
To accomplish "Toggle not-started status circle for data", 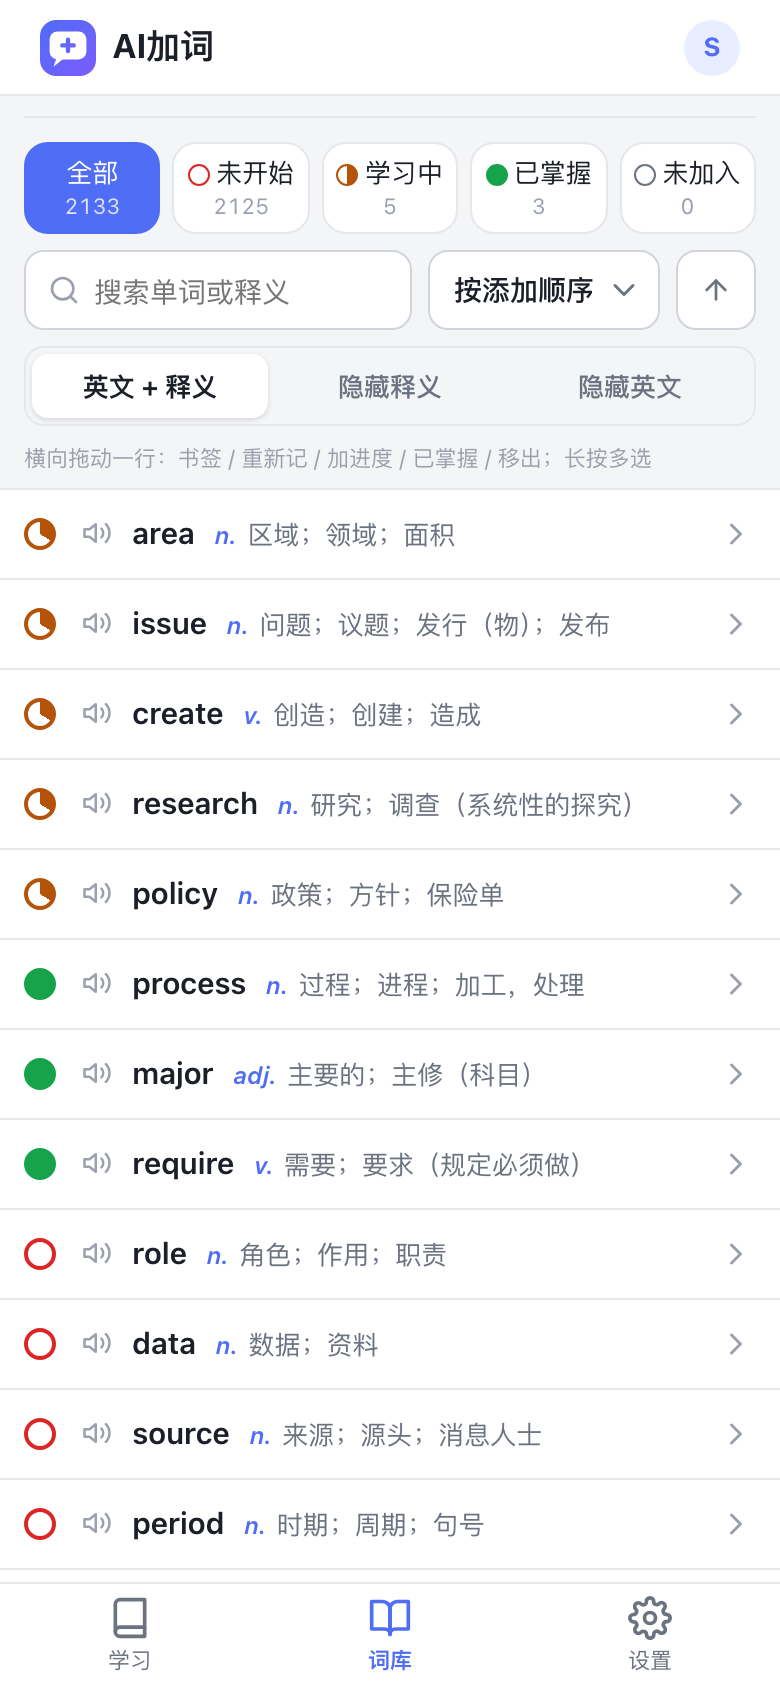I will (x=40, y=1344).
